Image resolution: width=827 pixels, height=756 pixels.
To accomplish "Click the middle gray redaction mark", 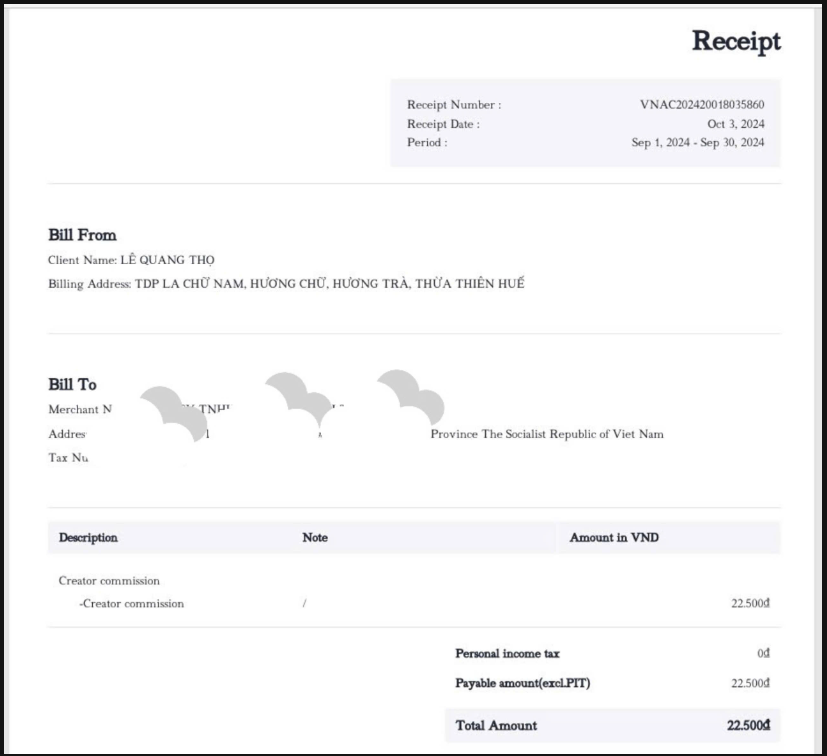I will pos(300,398).
